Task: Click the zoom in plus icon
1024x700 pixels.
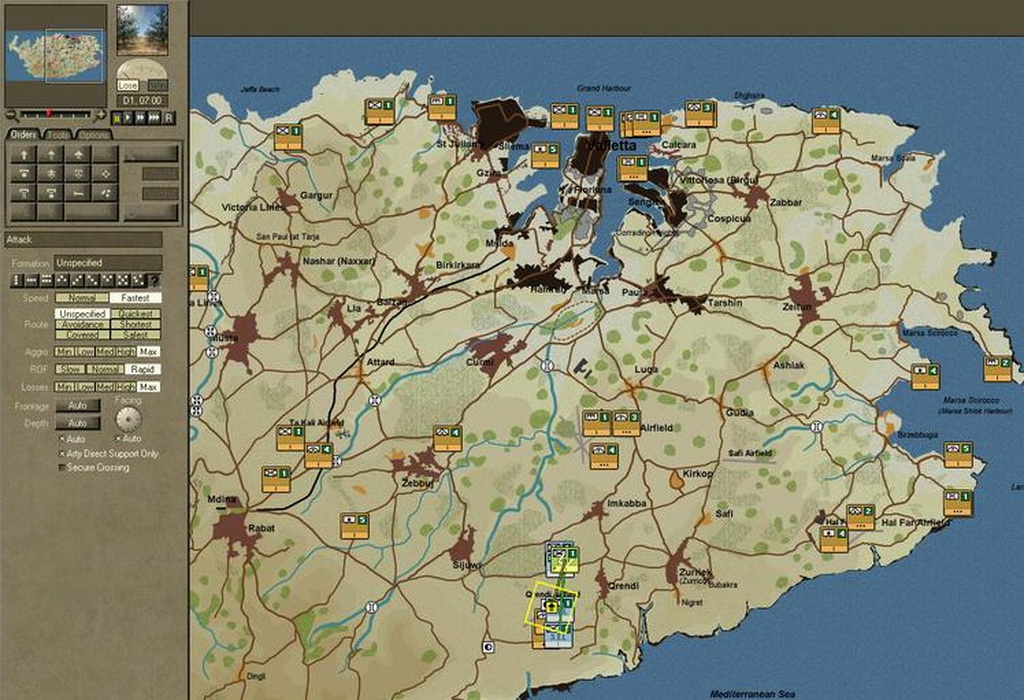Action: [x=99, y=115]
